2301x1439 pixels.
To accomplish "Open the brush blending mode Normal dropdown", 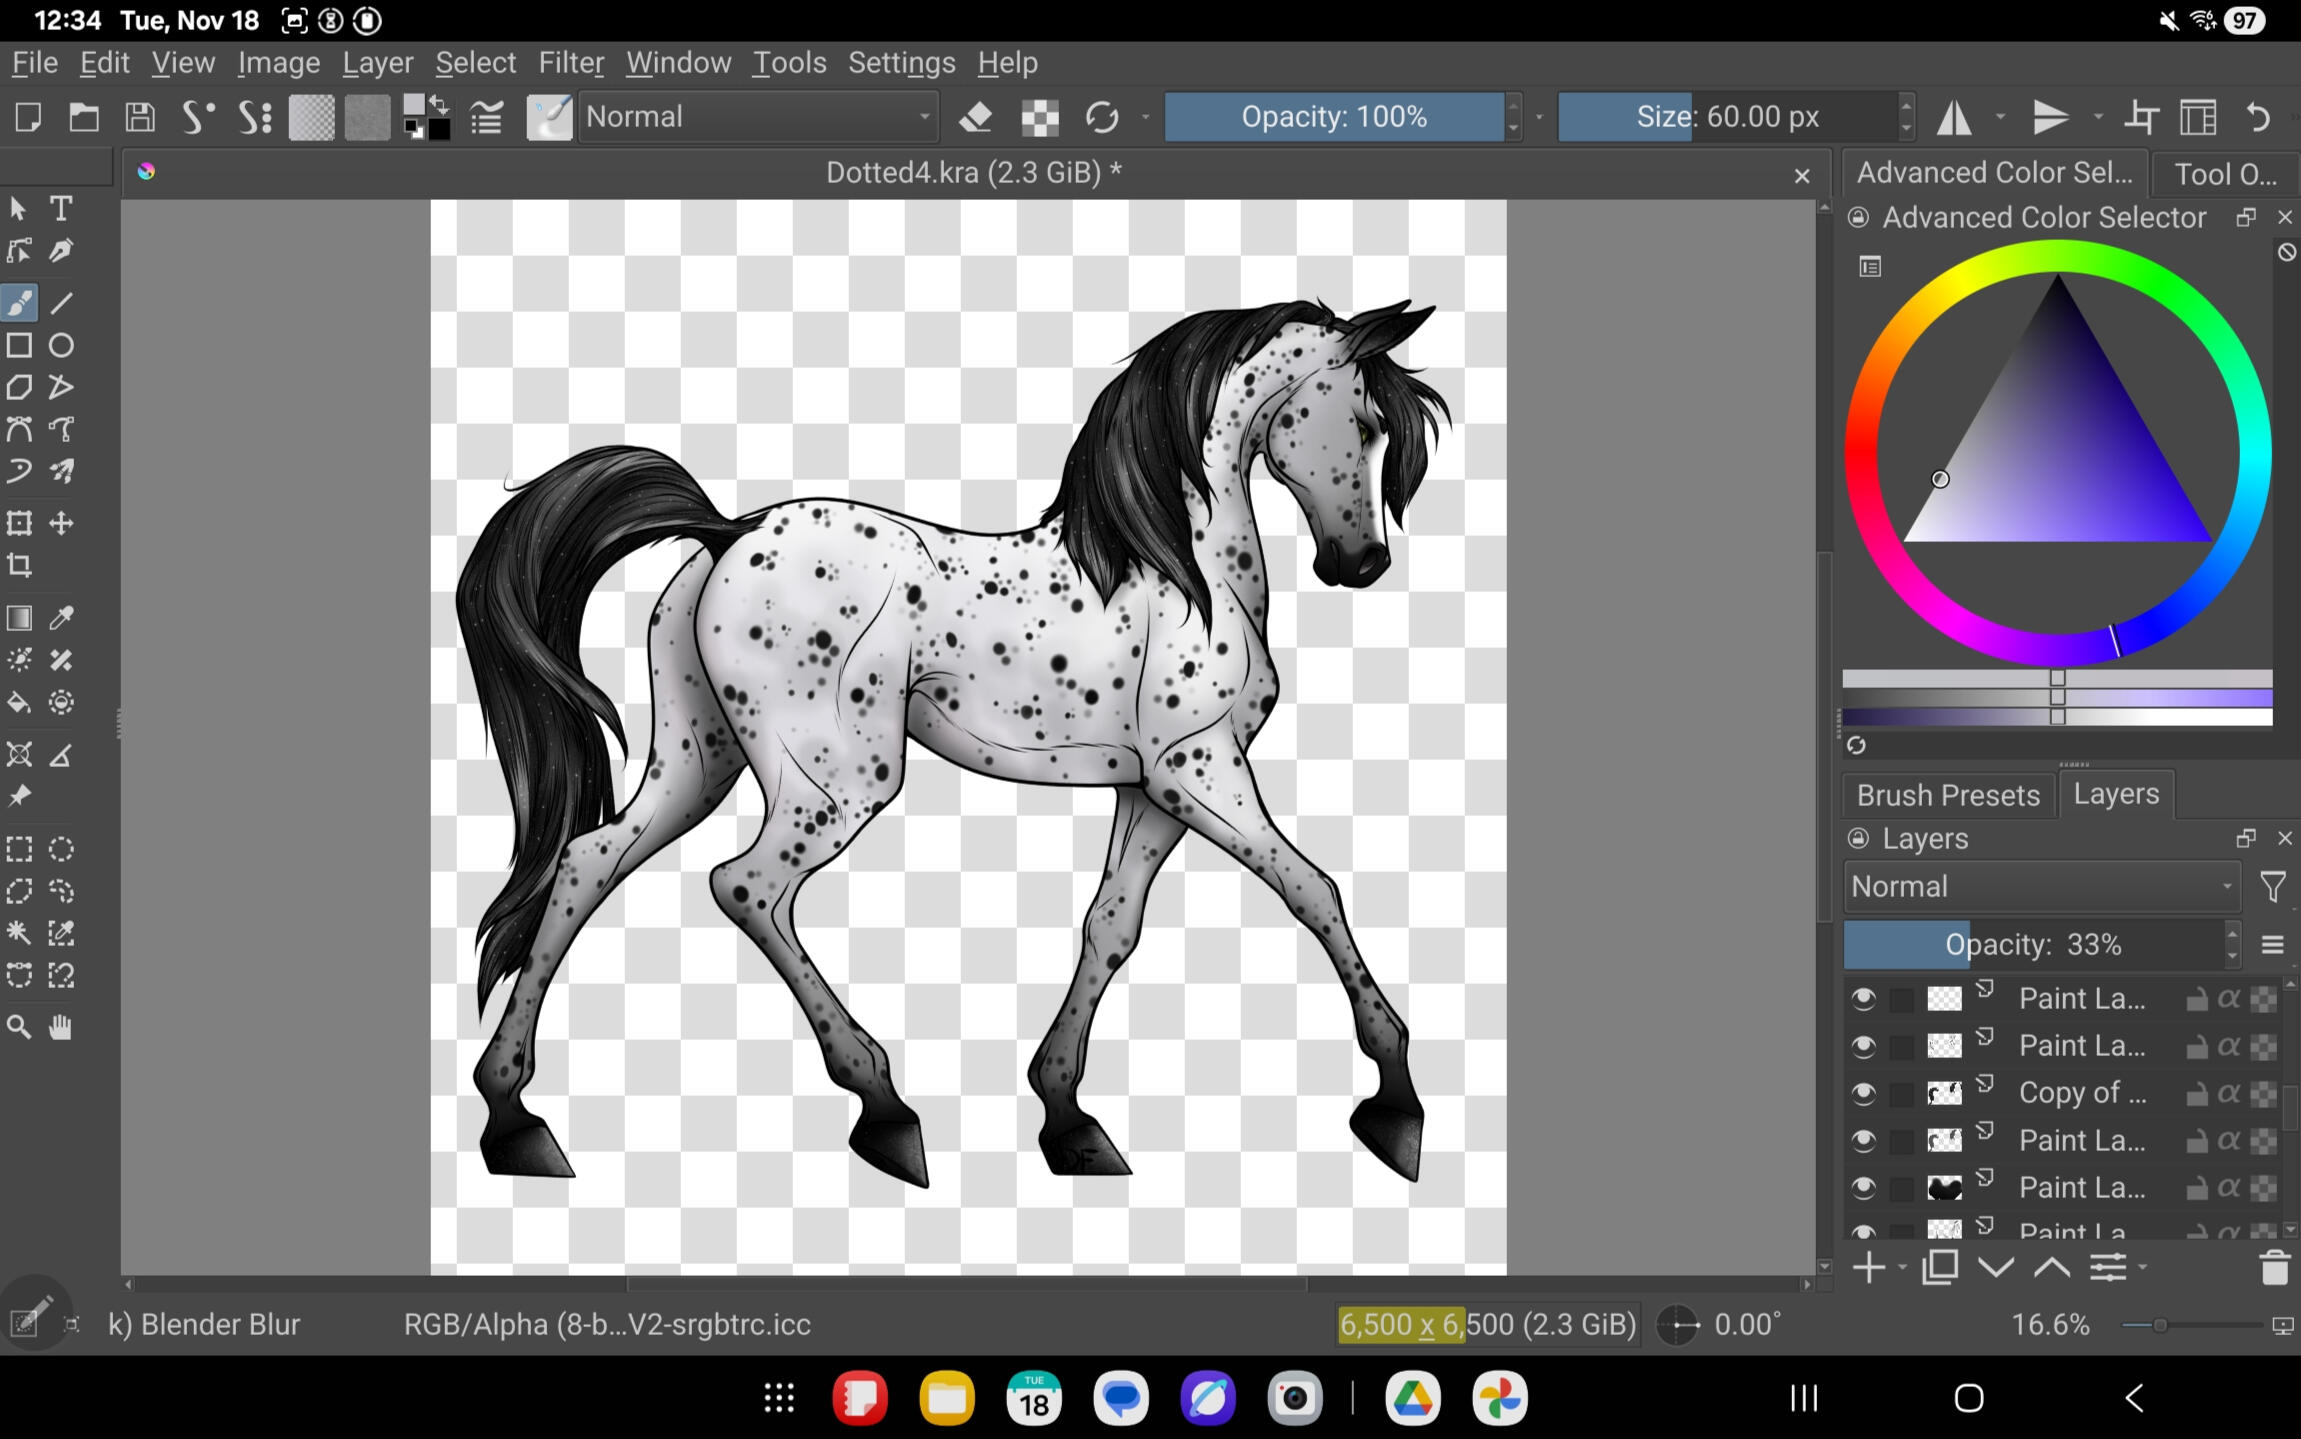I will 758,117.
